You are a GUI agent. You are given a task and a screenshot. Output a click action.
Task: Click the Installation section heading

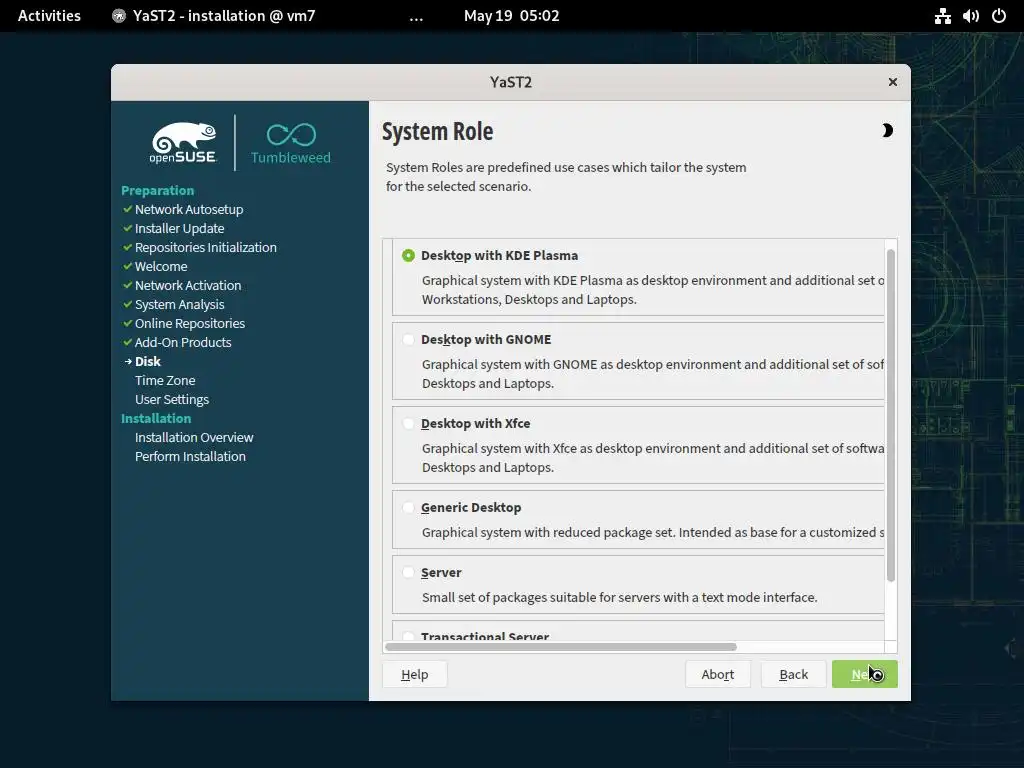156,419
